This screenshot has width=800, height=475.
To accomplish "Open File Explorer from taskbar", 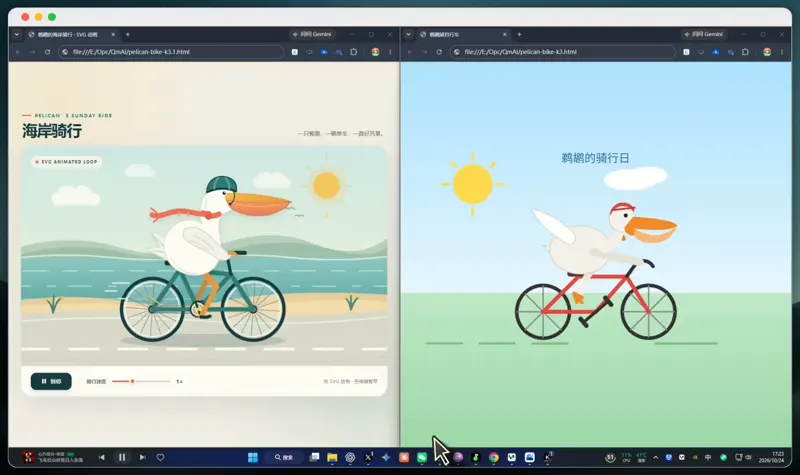I will (x=332, y=457).
